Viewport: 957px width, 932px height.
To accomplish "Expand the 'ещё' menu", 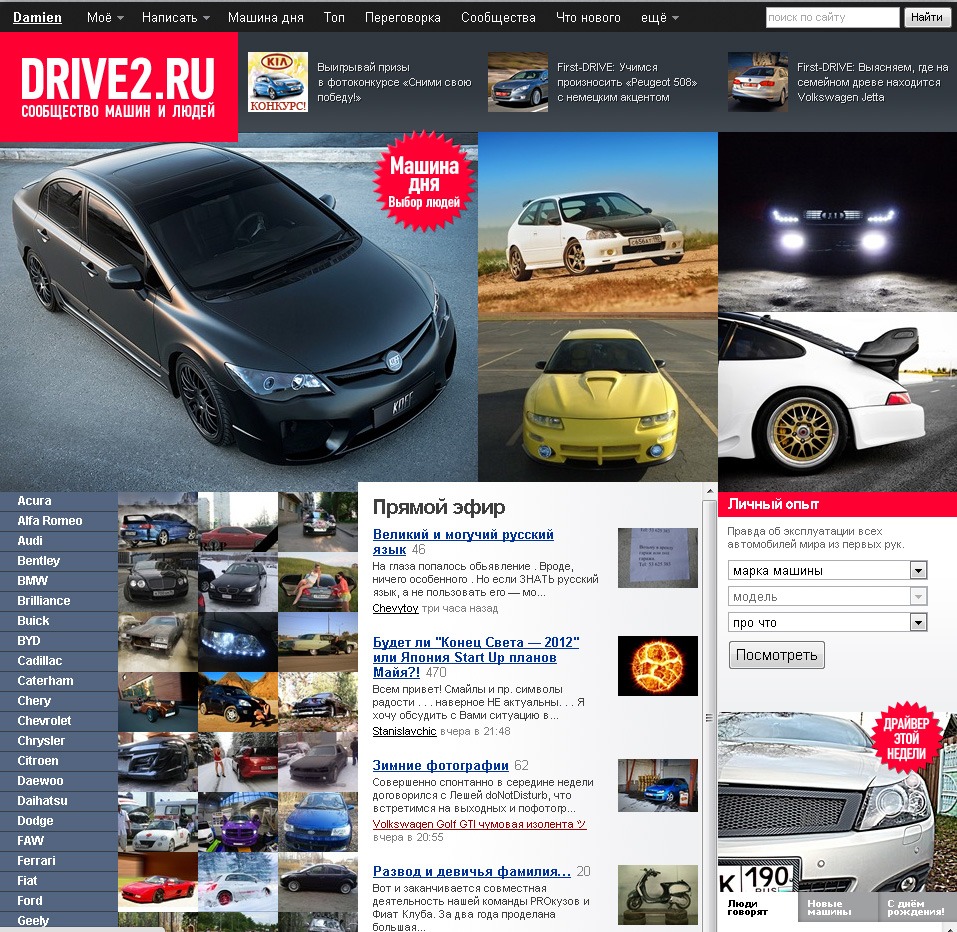I will pos(660,18).
